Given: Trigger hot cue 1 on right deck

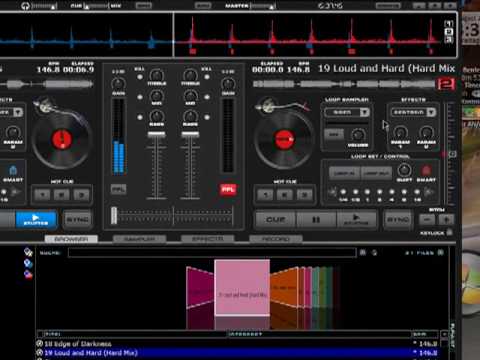Looking at the screenshot, I should (x=266, y=195).
